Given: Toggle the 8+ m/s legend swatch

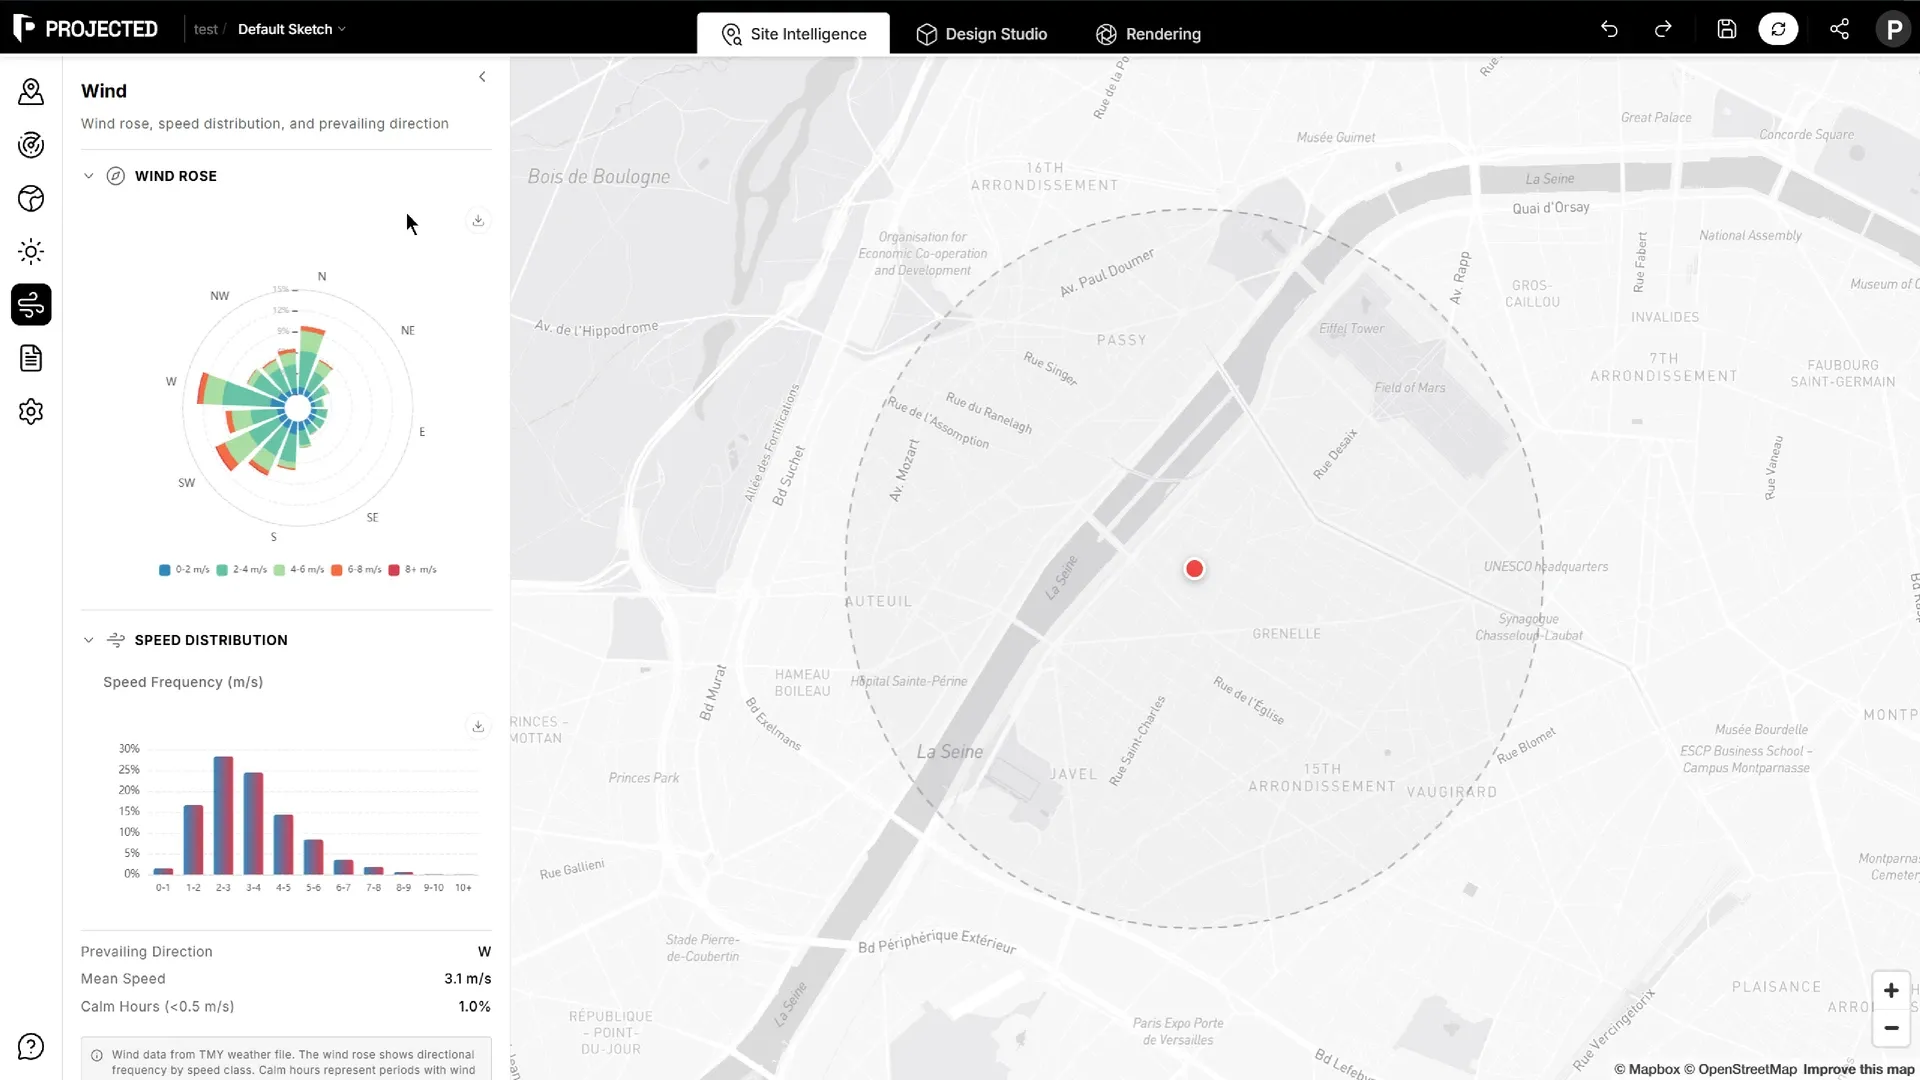Looking at the screenshot, I should [394, 570].
